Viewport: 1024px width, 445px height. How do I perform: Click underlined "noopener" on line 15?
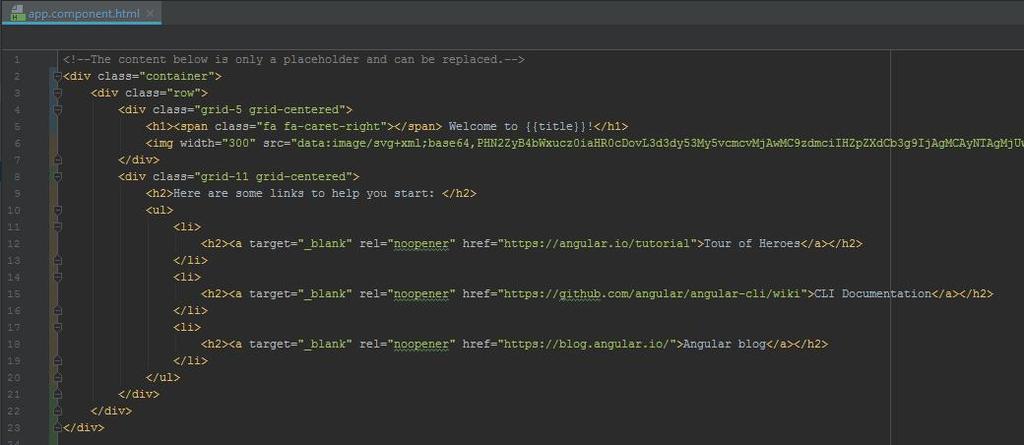point(422,293)
